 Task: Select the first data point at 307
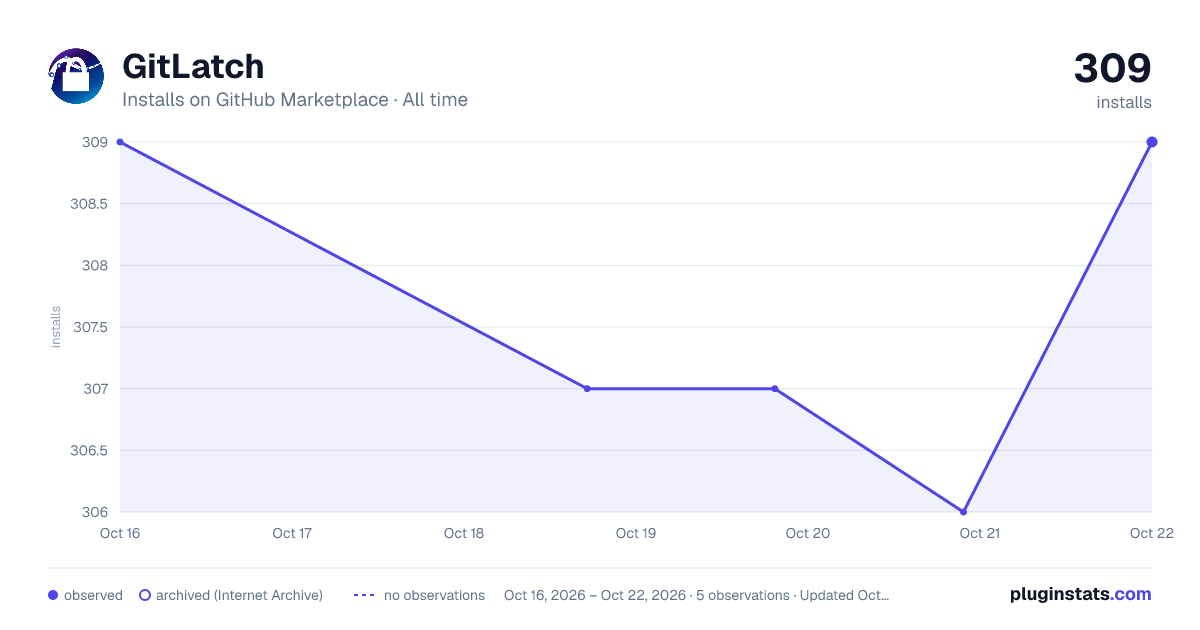pyautogui.click(x=587, y=389)
